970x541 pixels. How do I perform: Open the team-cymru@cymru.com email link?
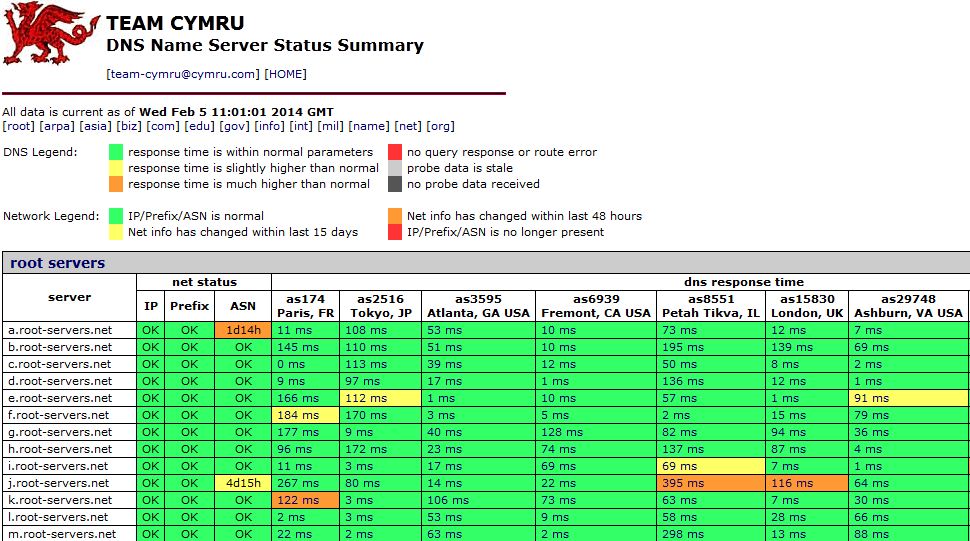[182, 74]
